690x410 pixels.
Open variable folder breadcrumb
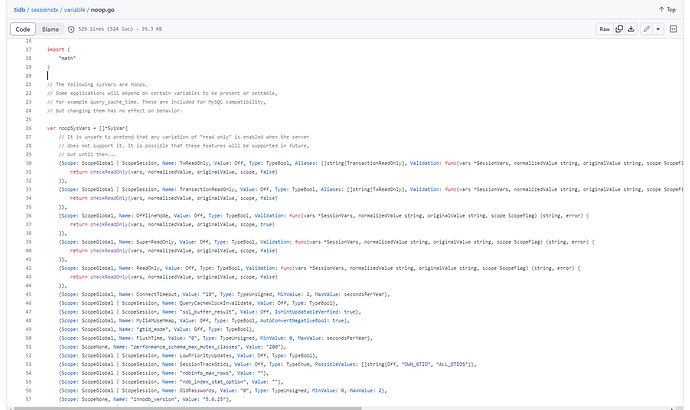pyautogui.click(x=74, y=10)
